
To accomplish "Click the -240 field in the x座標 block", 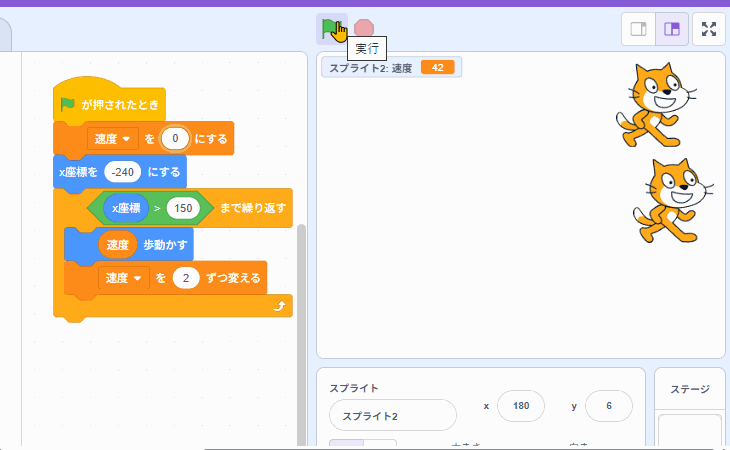I will (x=122, y=172).
